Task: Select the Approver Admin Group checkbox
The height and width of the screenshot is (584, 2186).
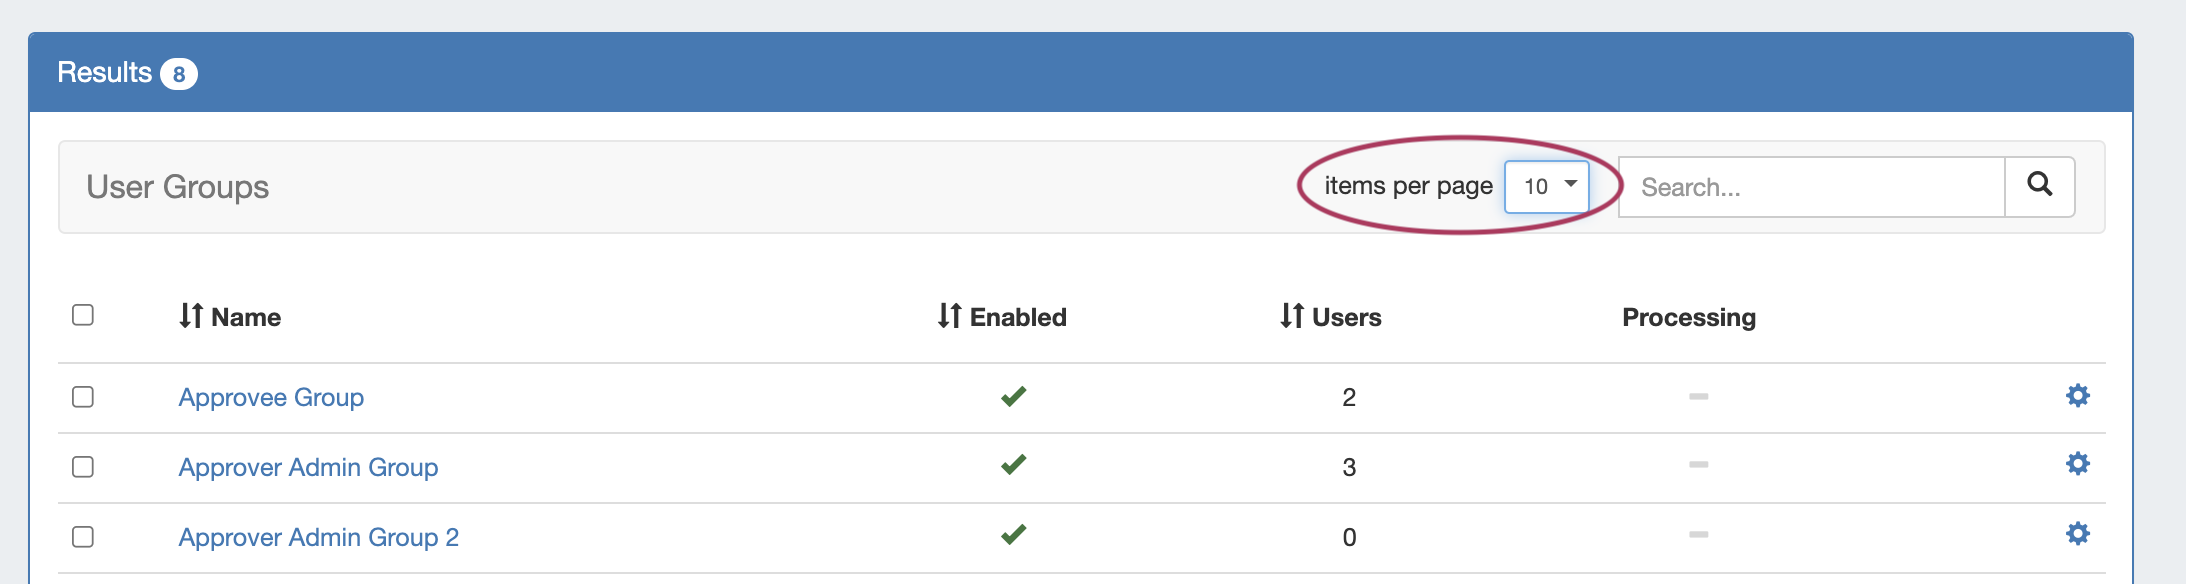Action: 83,467
